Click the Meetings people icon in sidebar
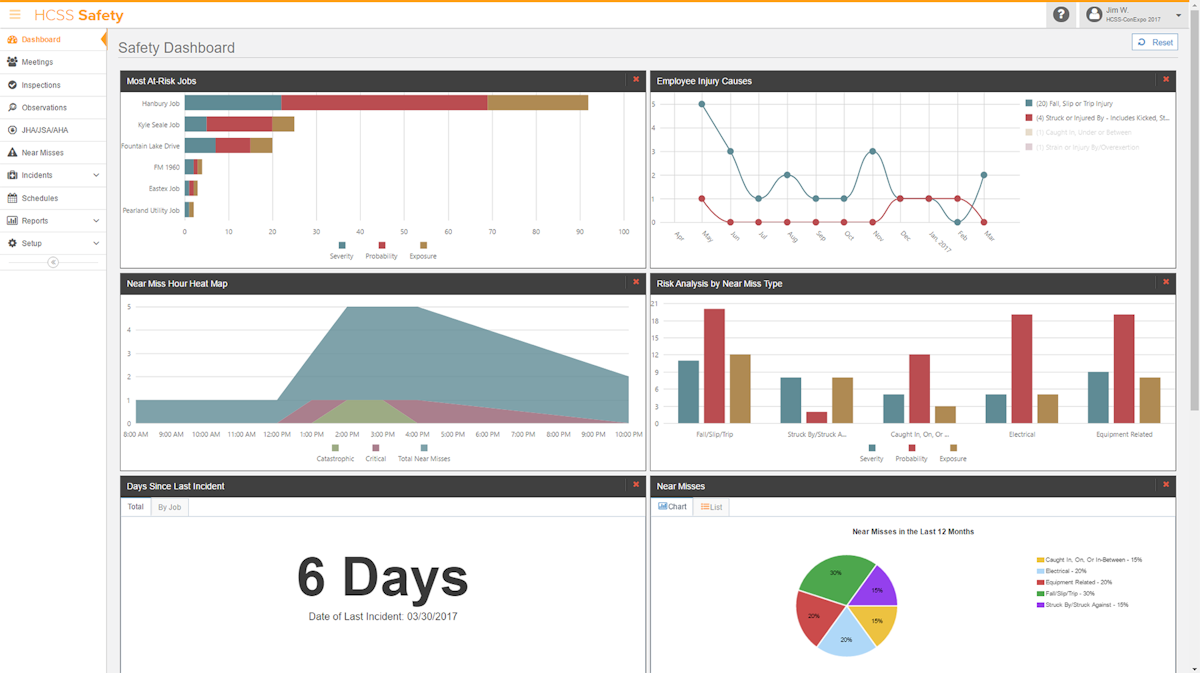This screenshot has width=1200, height=673. 12,62
